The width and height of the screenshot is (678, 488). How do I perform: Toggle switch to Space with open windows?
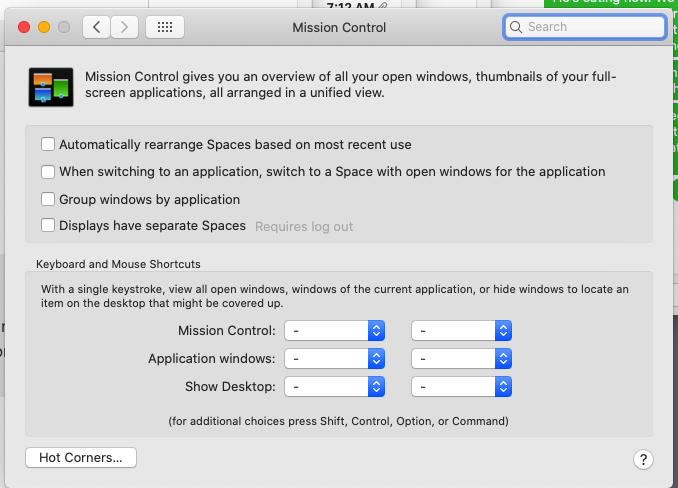[x=48, y=172]
